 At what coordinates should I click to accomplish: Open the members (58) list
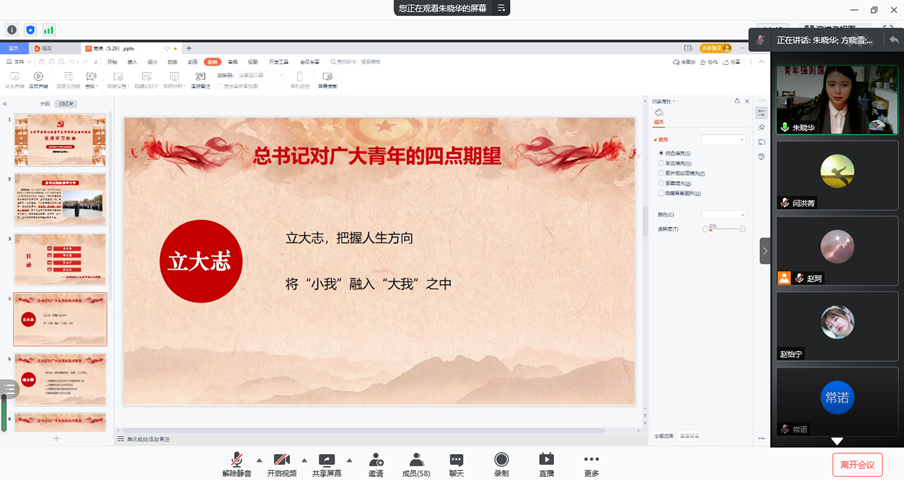(415, 460)
